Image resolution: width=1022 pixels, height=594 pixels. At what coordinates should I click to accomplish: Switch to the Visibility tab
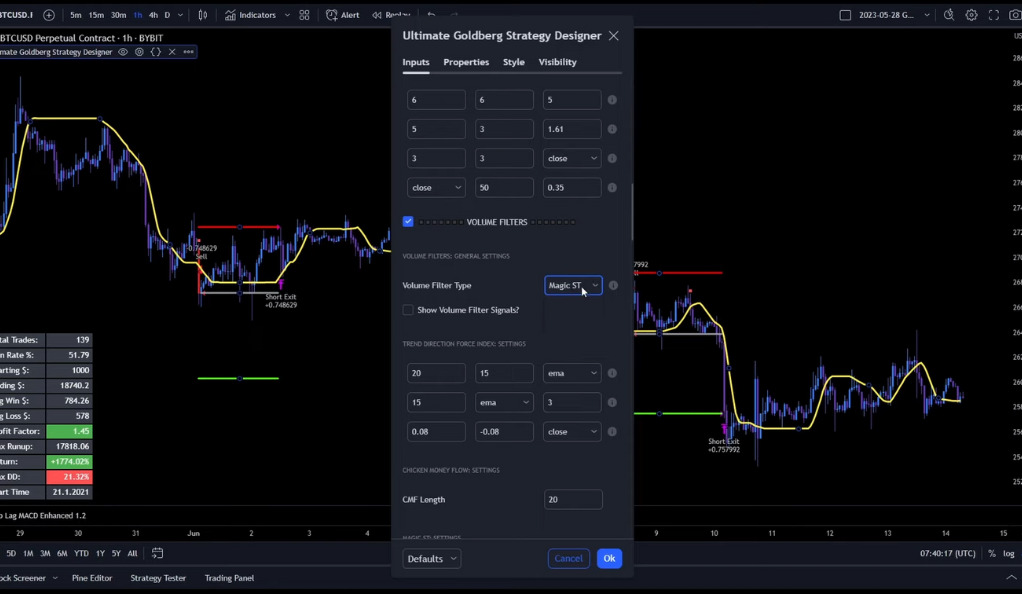click(x=557, y=62)
